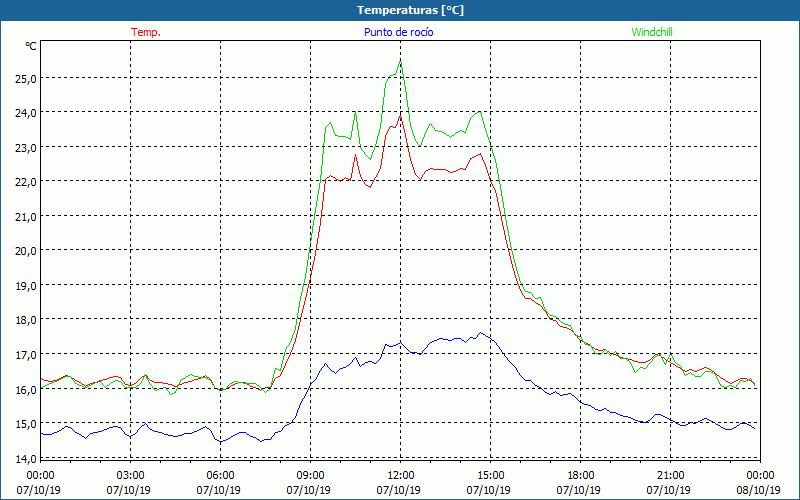800x500 pixels.
Task: Click the 18,0 y-axis value
Action: point(26,320)
